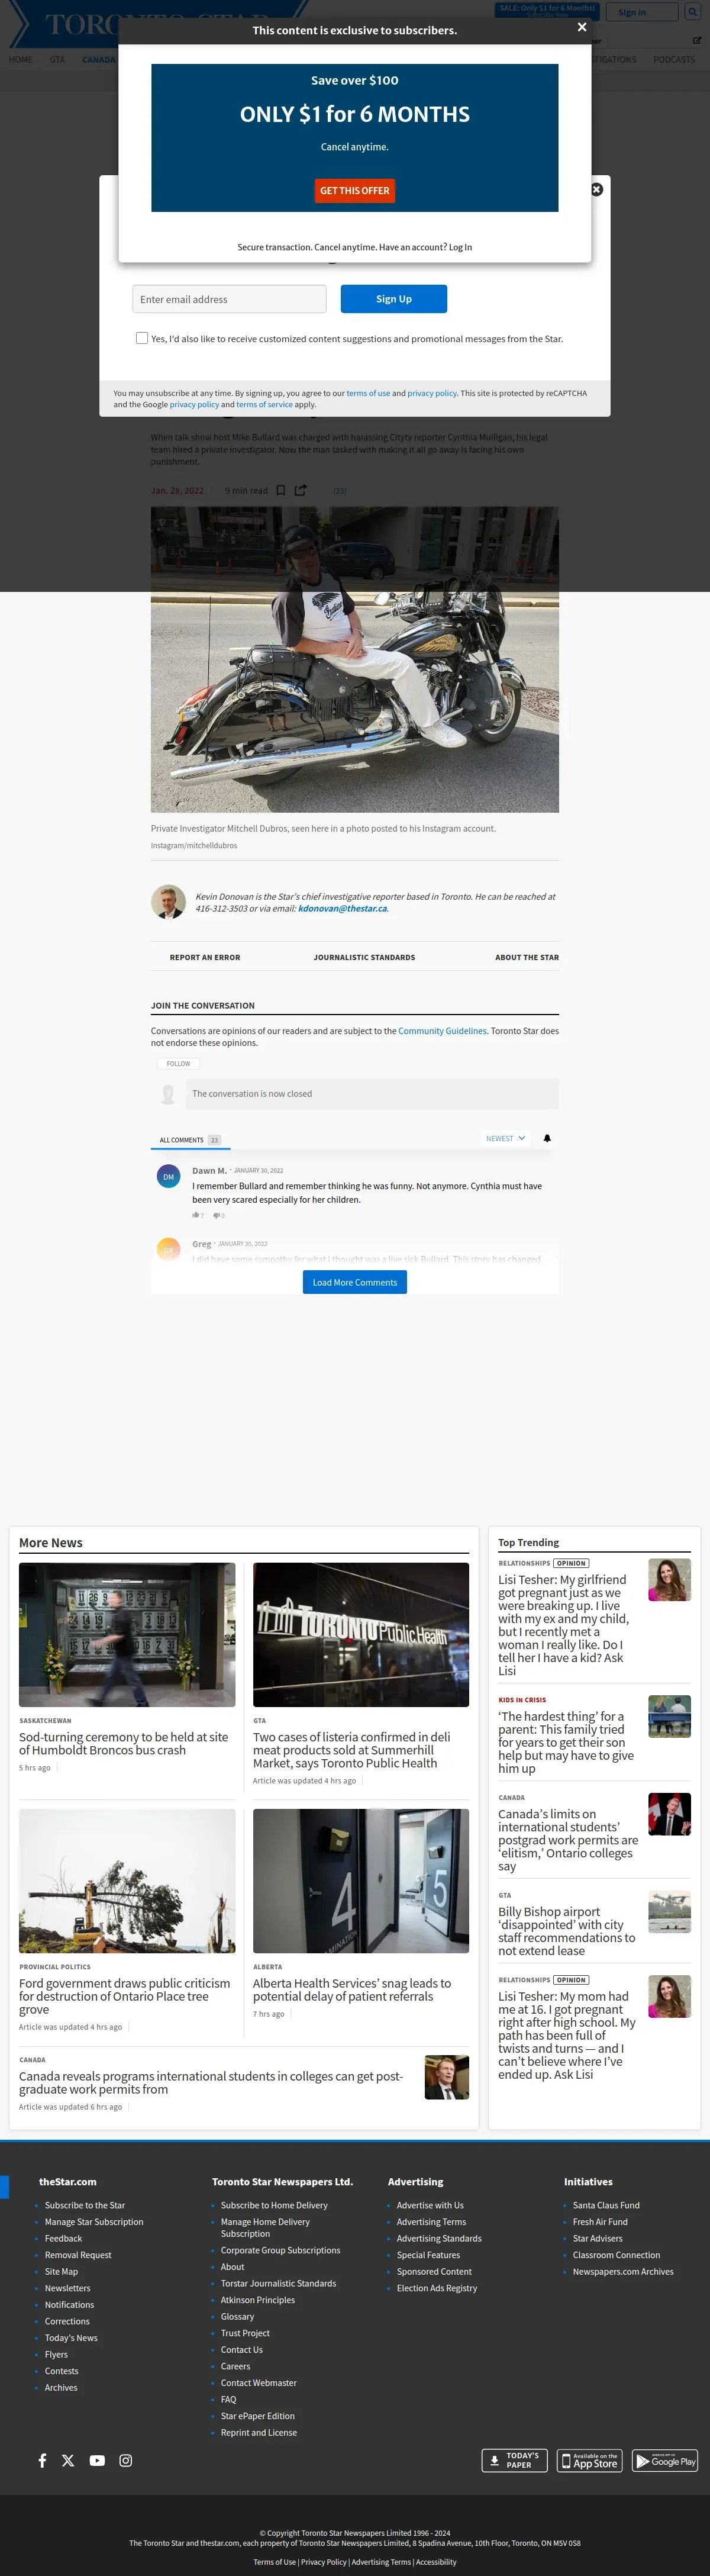Click the Accessibility link at page bottom

[x=436, y=2561]
